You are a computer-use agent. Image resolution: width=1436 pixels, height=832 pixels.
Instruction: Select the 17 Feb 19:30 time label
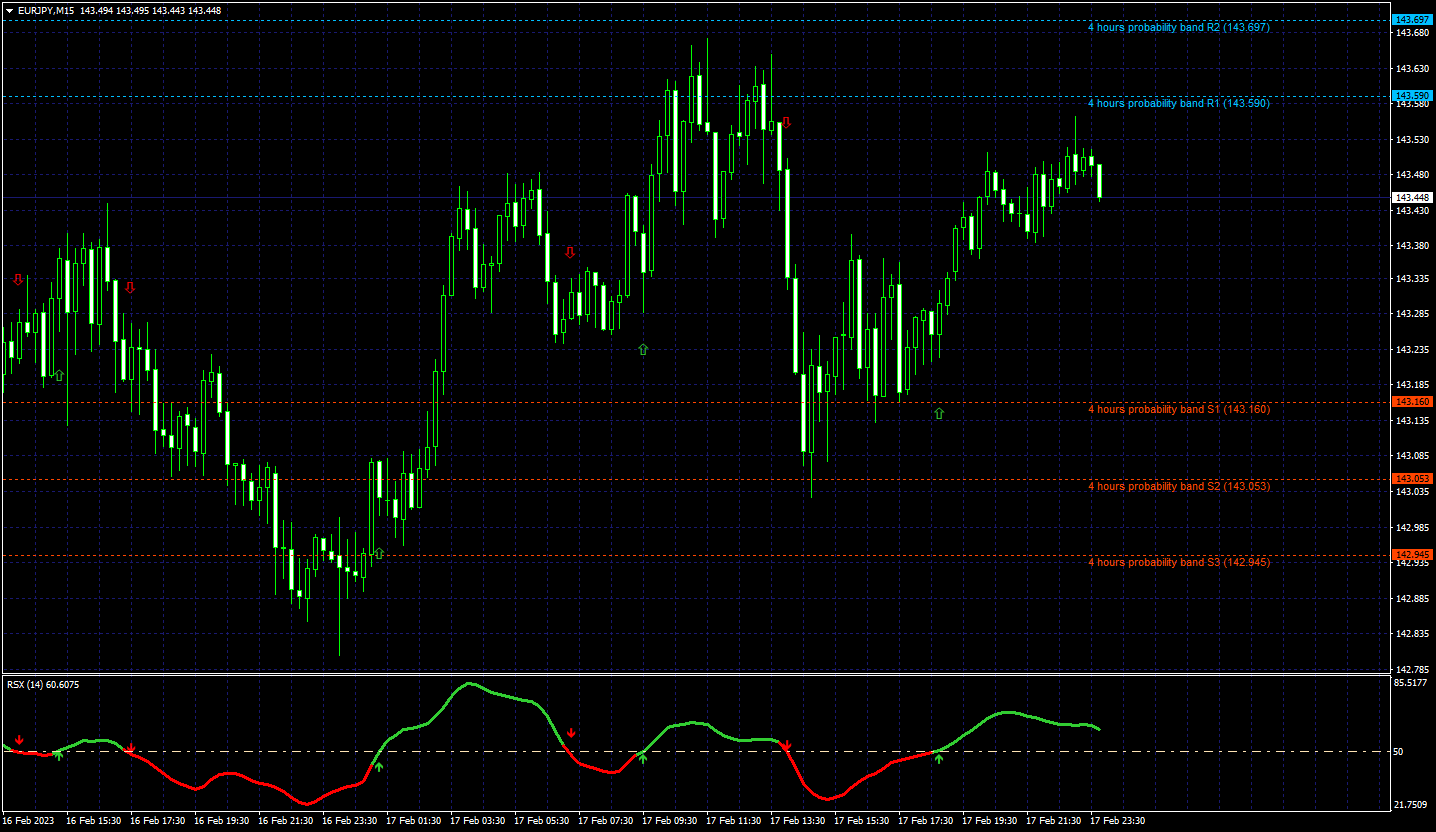pos(990,821)
